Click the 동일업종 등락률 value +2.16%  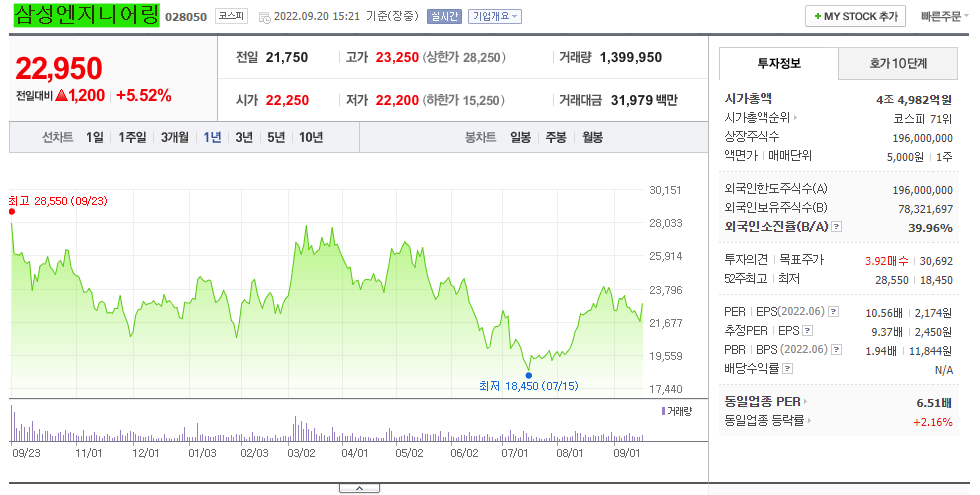tap(933, 422)
